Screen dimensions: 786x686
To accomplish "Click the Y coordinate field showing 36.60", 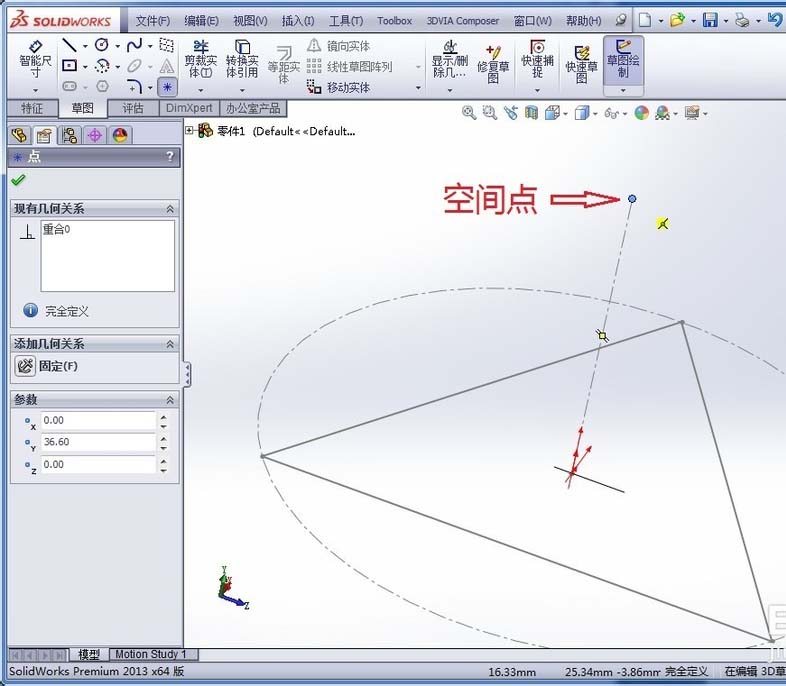I will coord(98,442).
